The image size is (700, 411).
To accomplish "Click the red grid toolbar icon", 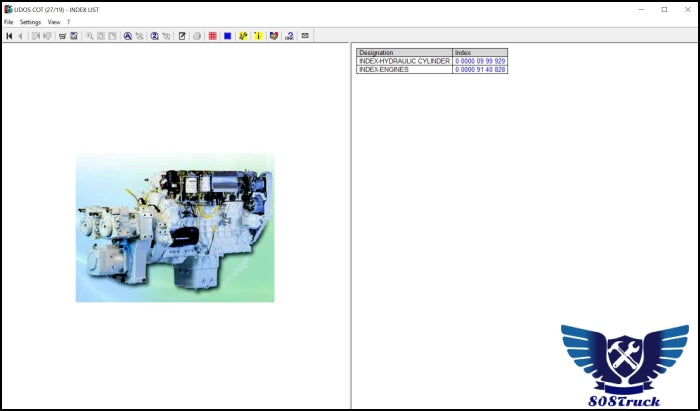I will click(x=212, y=36).
